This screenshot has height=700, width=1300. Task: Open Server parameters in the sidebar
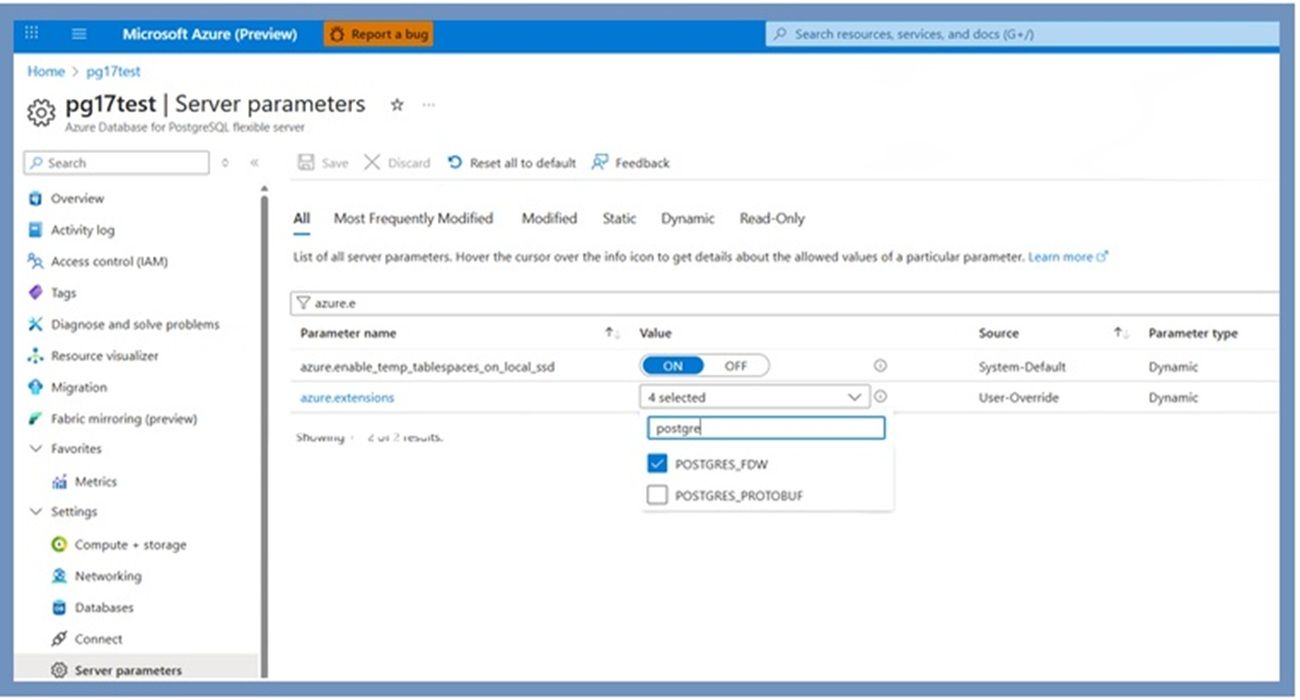coord(128,670)
